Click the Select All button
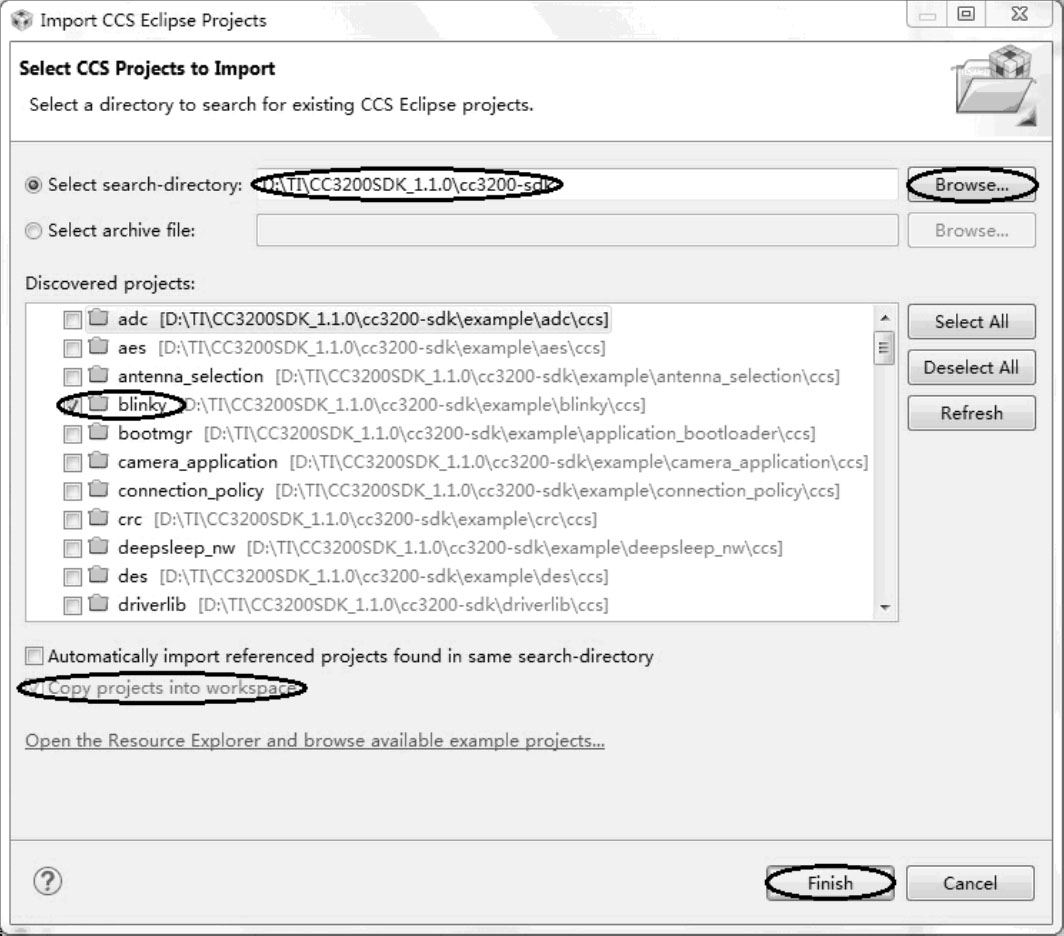Screen dimensions: 1064x936 [x=972, y=322]
